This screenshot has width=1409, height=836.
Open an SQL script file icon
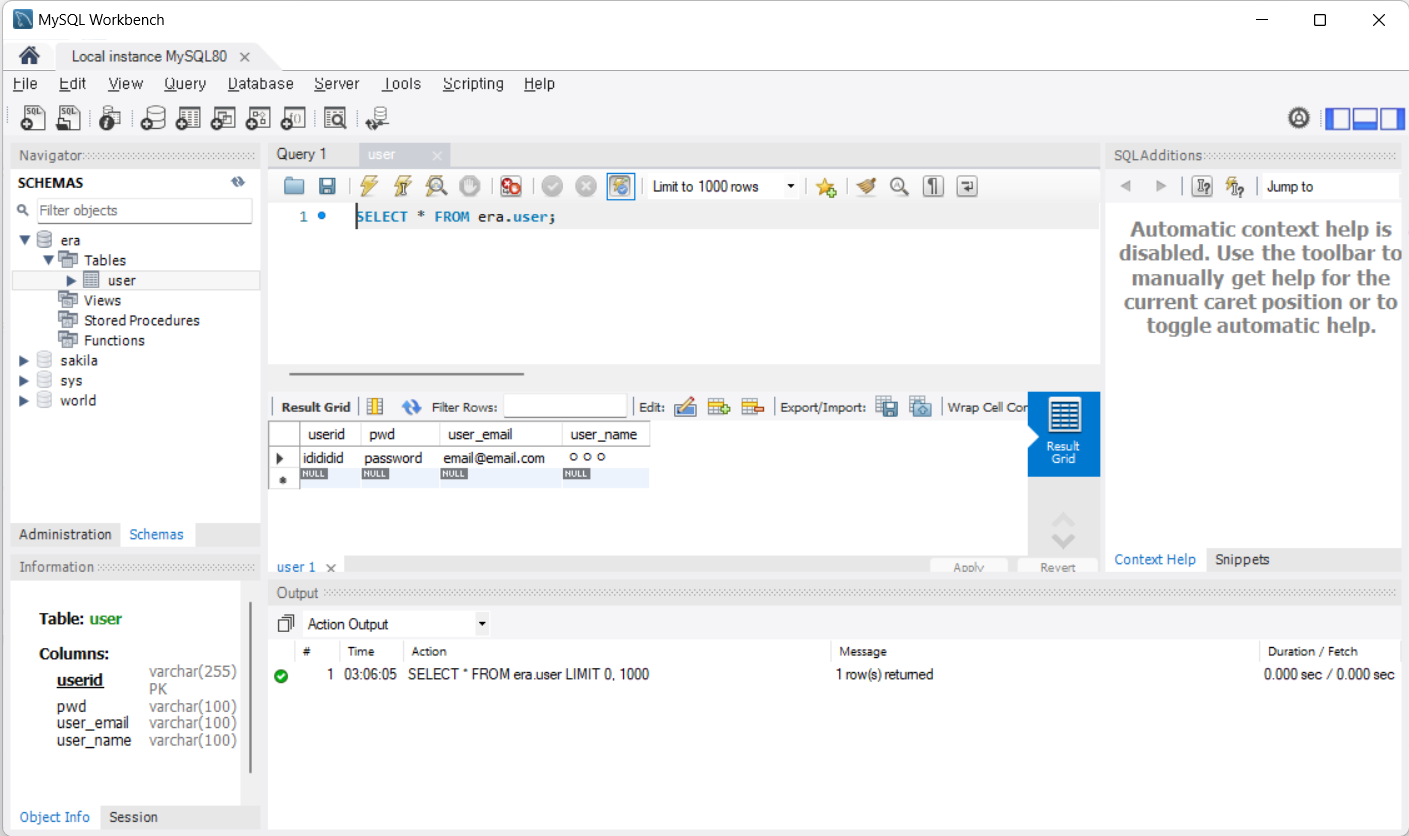coord(69,119)
